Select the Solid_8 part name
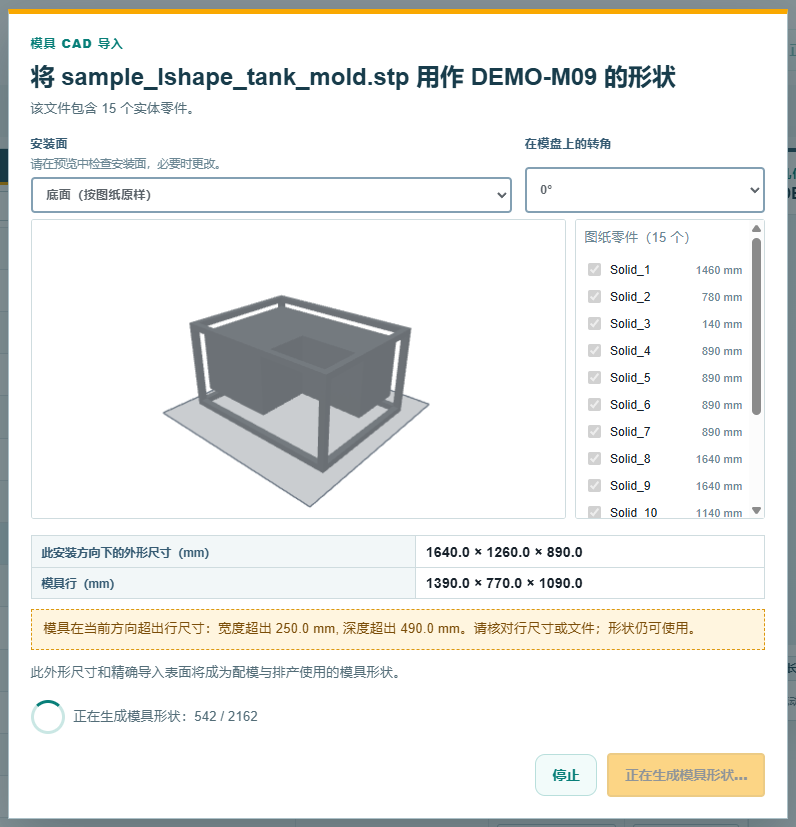This screenshot has width=796, height=827. [x=630, y=458]
